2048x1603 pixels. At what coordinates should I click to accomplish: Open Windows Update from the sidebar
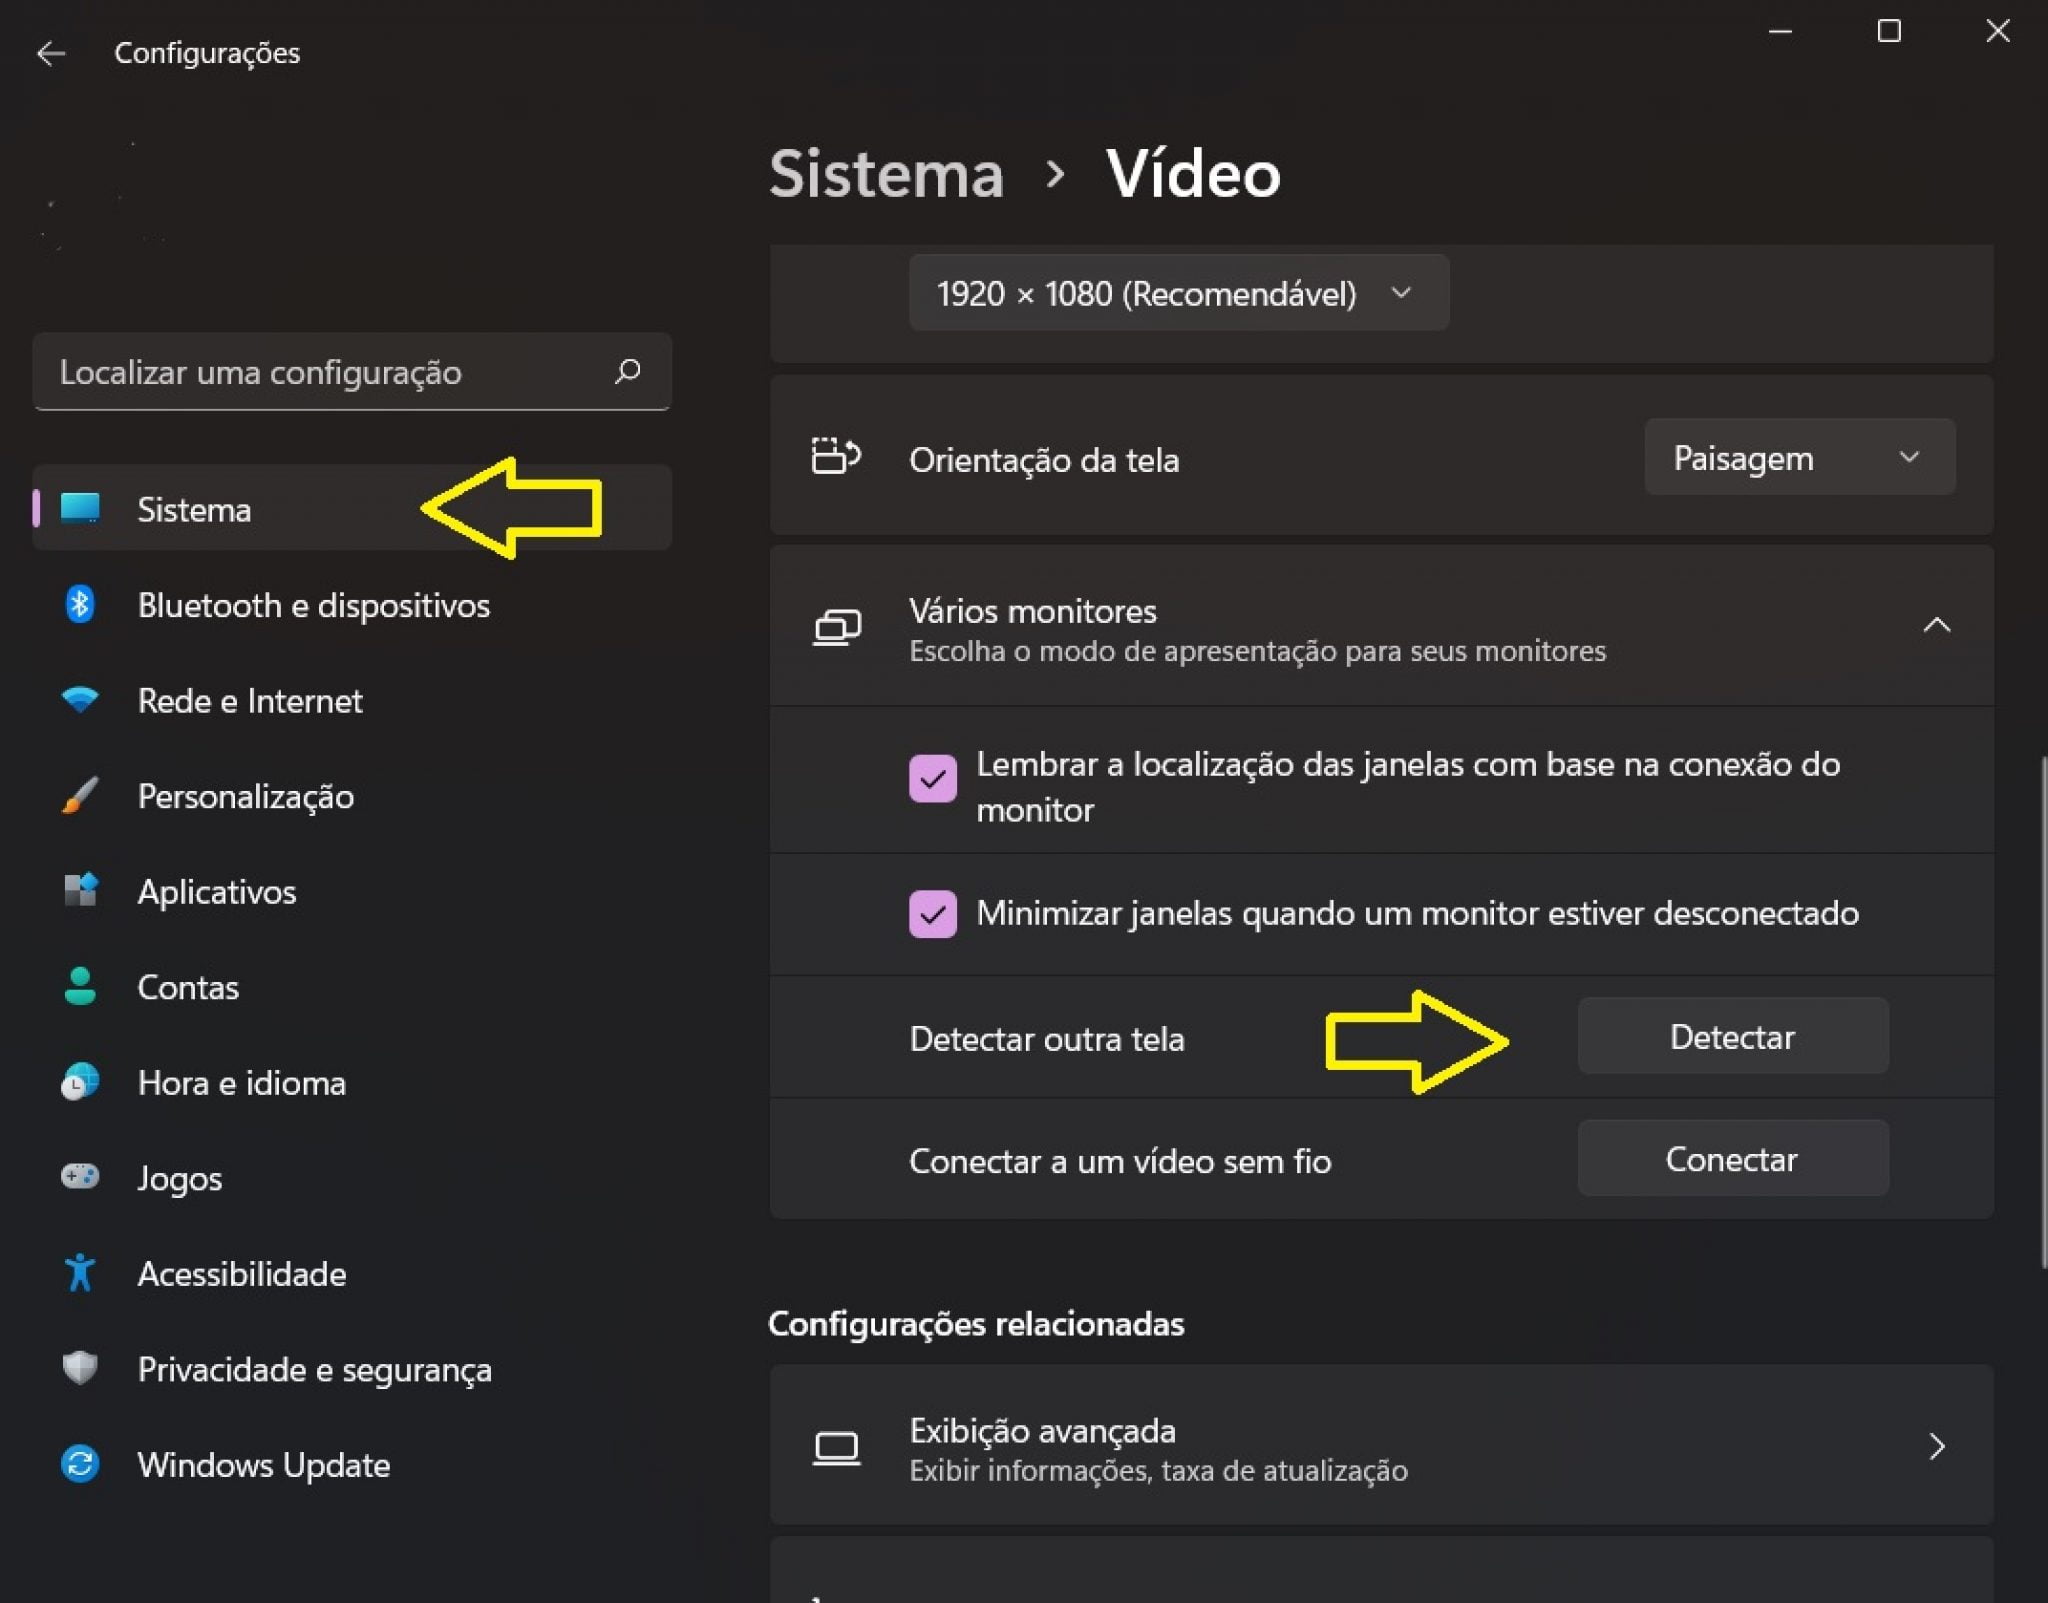pyautogui.click(x=264, y=1465)
